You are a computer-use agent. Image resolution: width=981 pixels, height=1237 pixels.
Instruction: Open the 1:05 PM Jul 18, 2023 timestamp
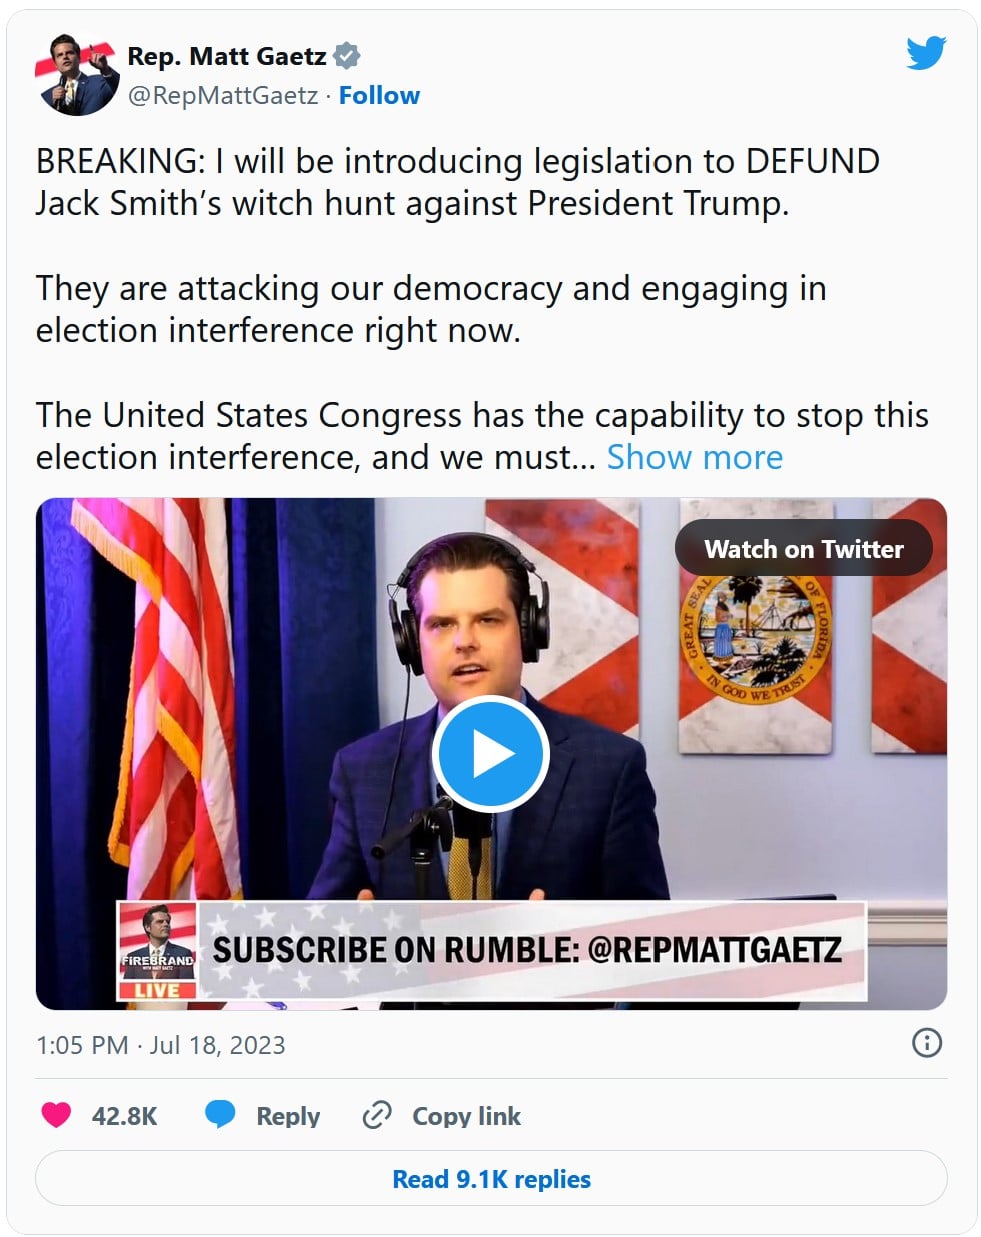pyautogui.click(x=161, y=1045)
